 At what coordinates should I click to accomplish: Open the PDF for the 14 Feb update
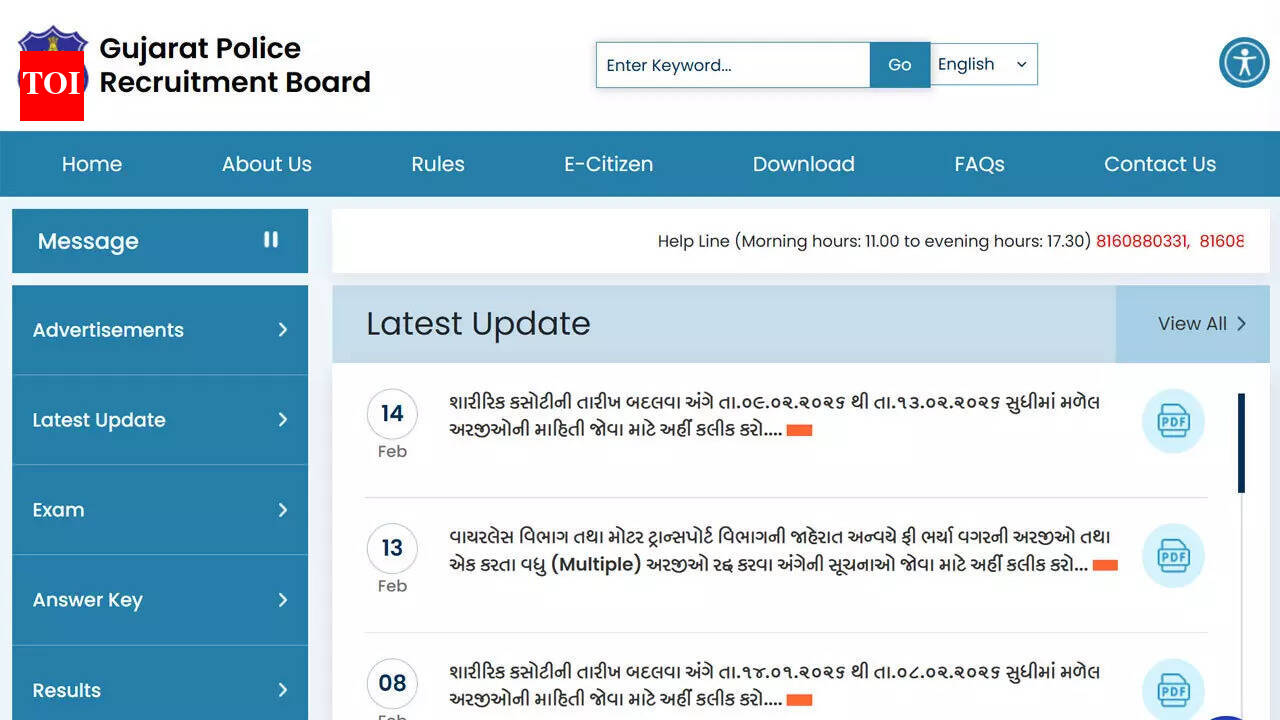(x=1172, y=421)
